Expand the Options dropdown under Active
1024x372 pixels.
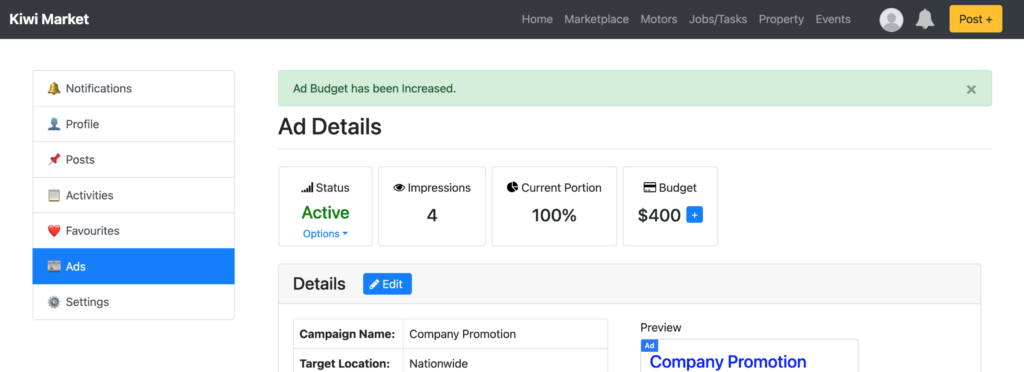[x=325, y=234]
